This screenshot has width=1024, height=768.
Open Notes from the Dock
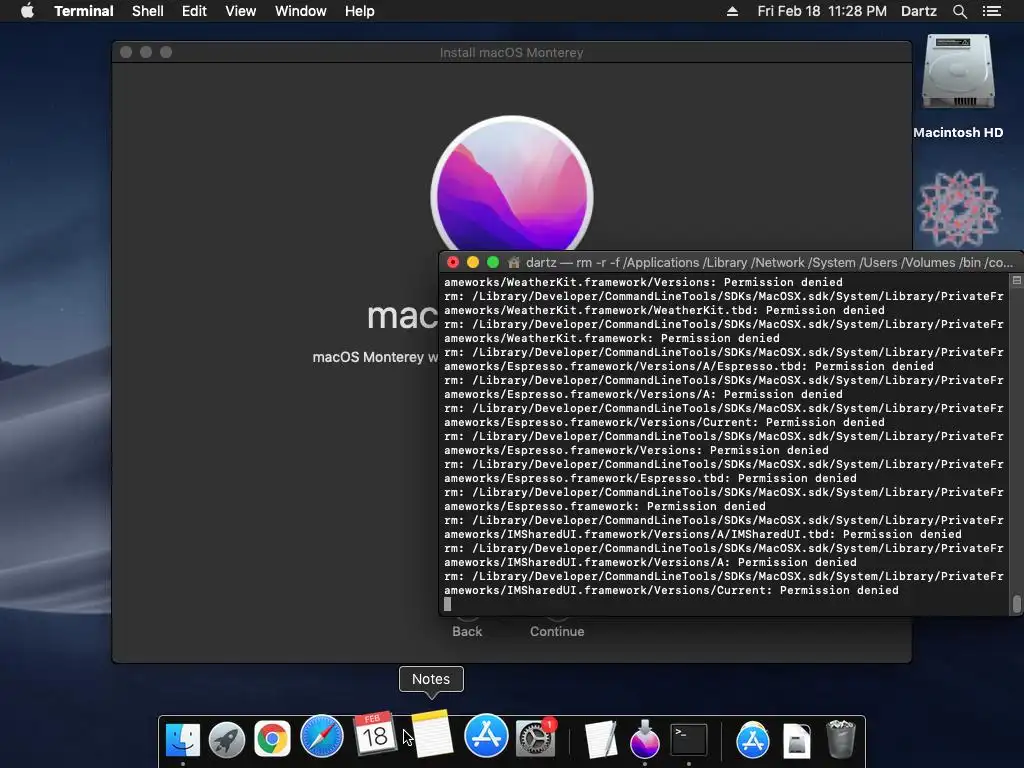pyautogui.click(x=432, y=733)
